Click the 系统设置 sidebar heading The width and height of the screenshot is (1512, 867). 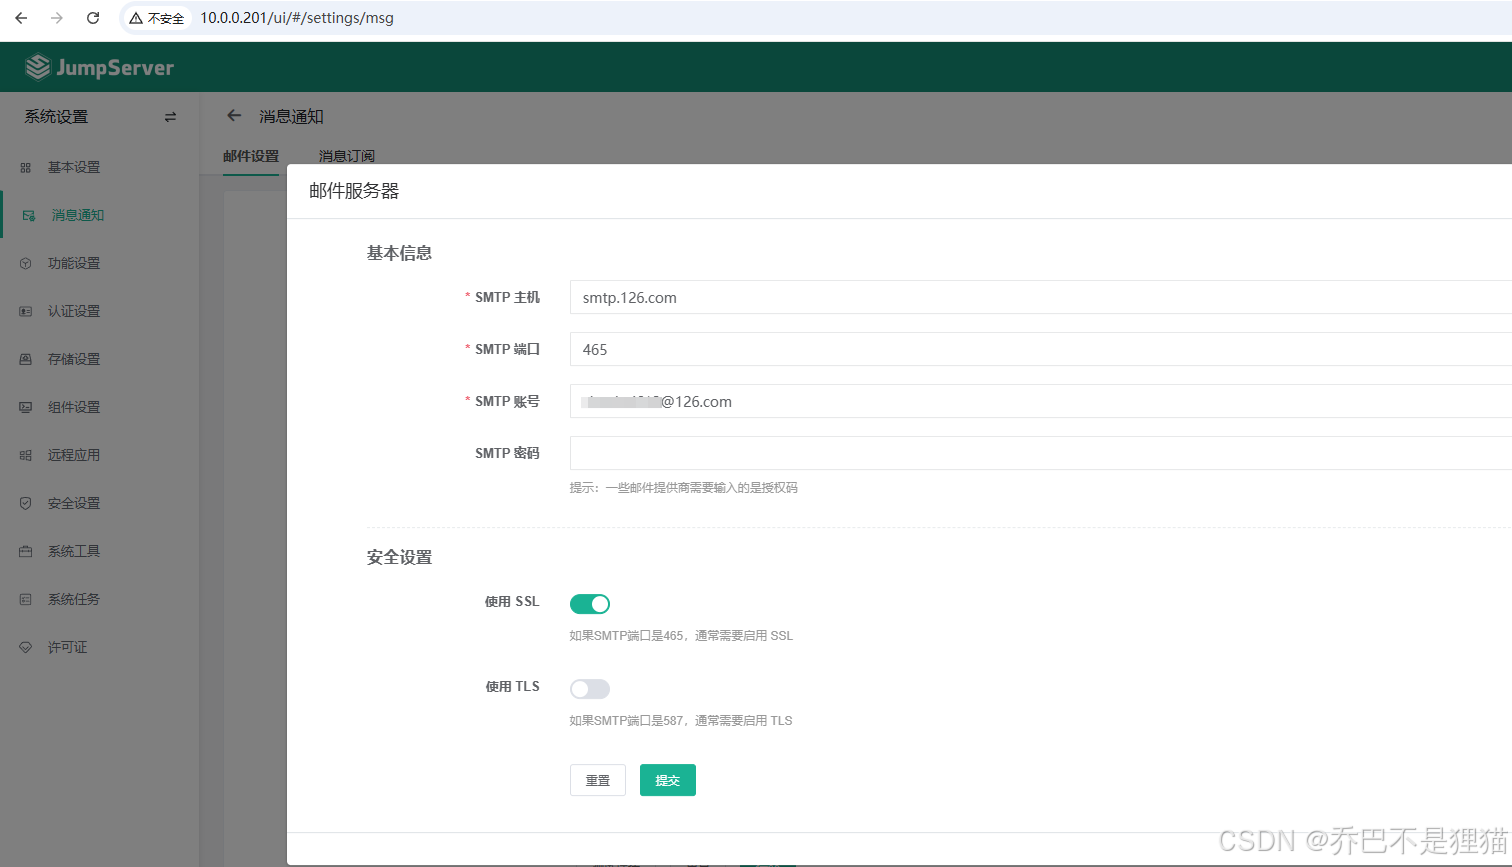[x=56, y=117]
